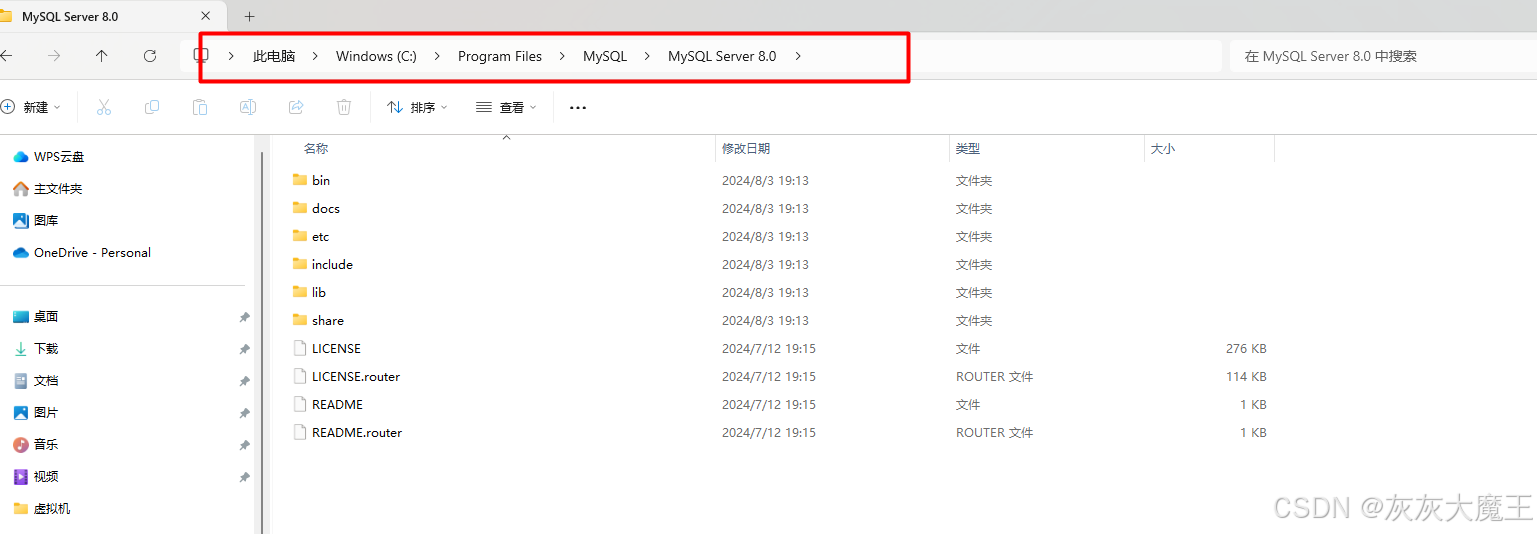
Task: Click the Copy icon in toolbar
Action: coord(152,107)
